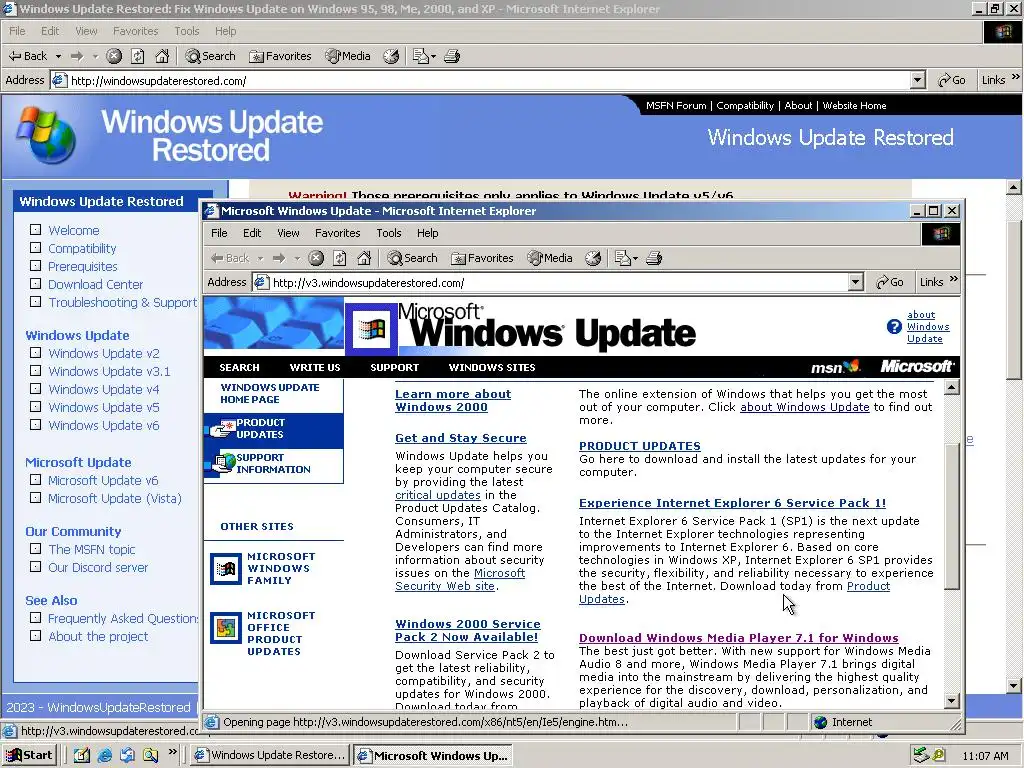Click Show Desktop quick launch icon
This screenshot has height=768, width=1024.
tap(82, 755)
